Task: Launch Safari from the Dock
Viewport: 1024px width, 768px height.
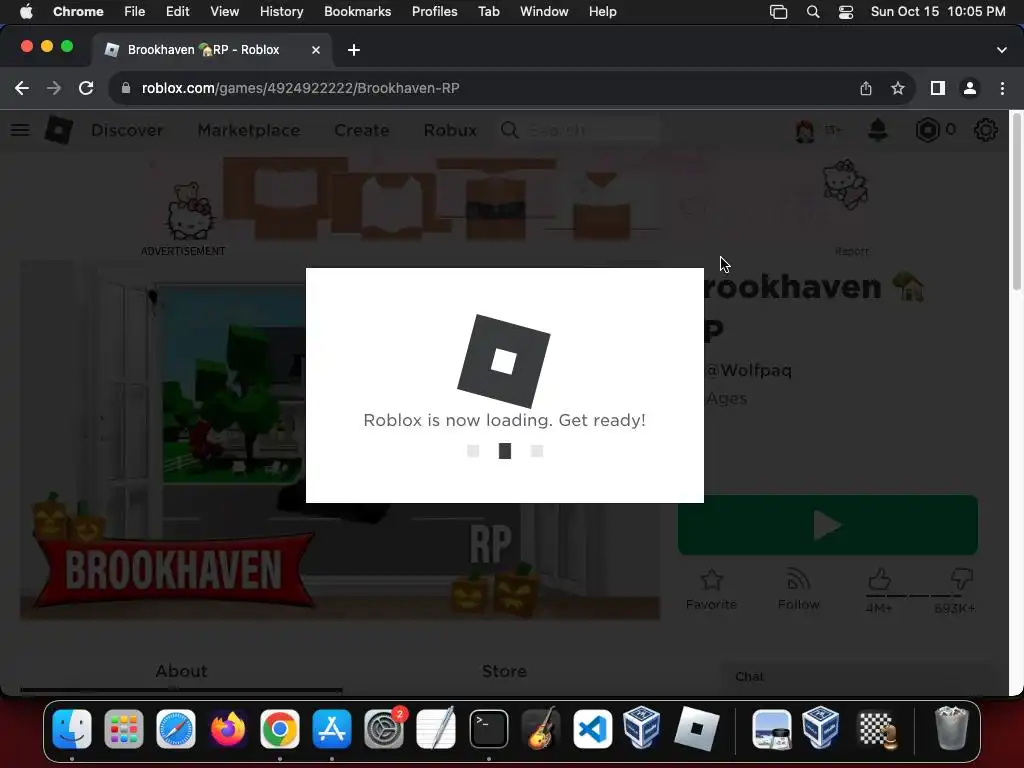Action: click(176, 729)
